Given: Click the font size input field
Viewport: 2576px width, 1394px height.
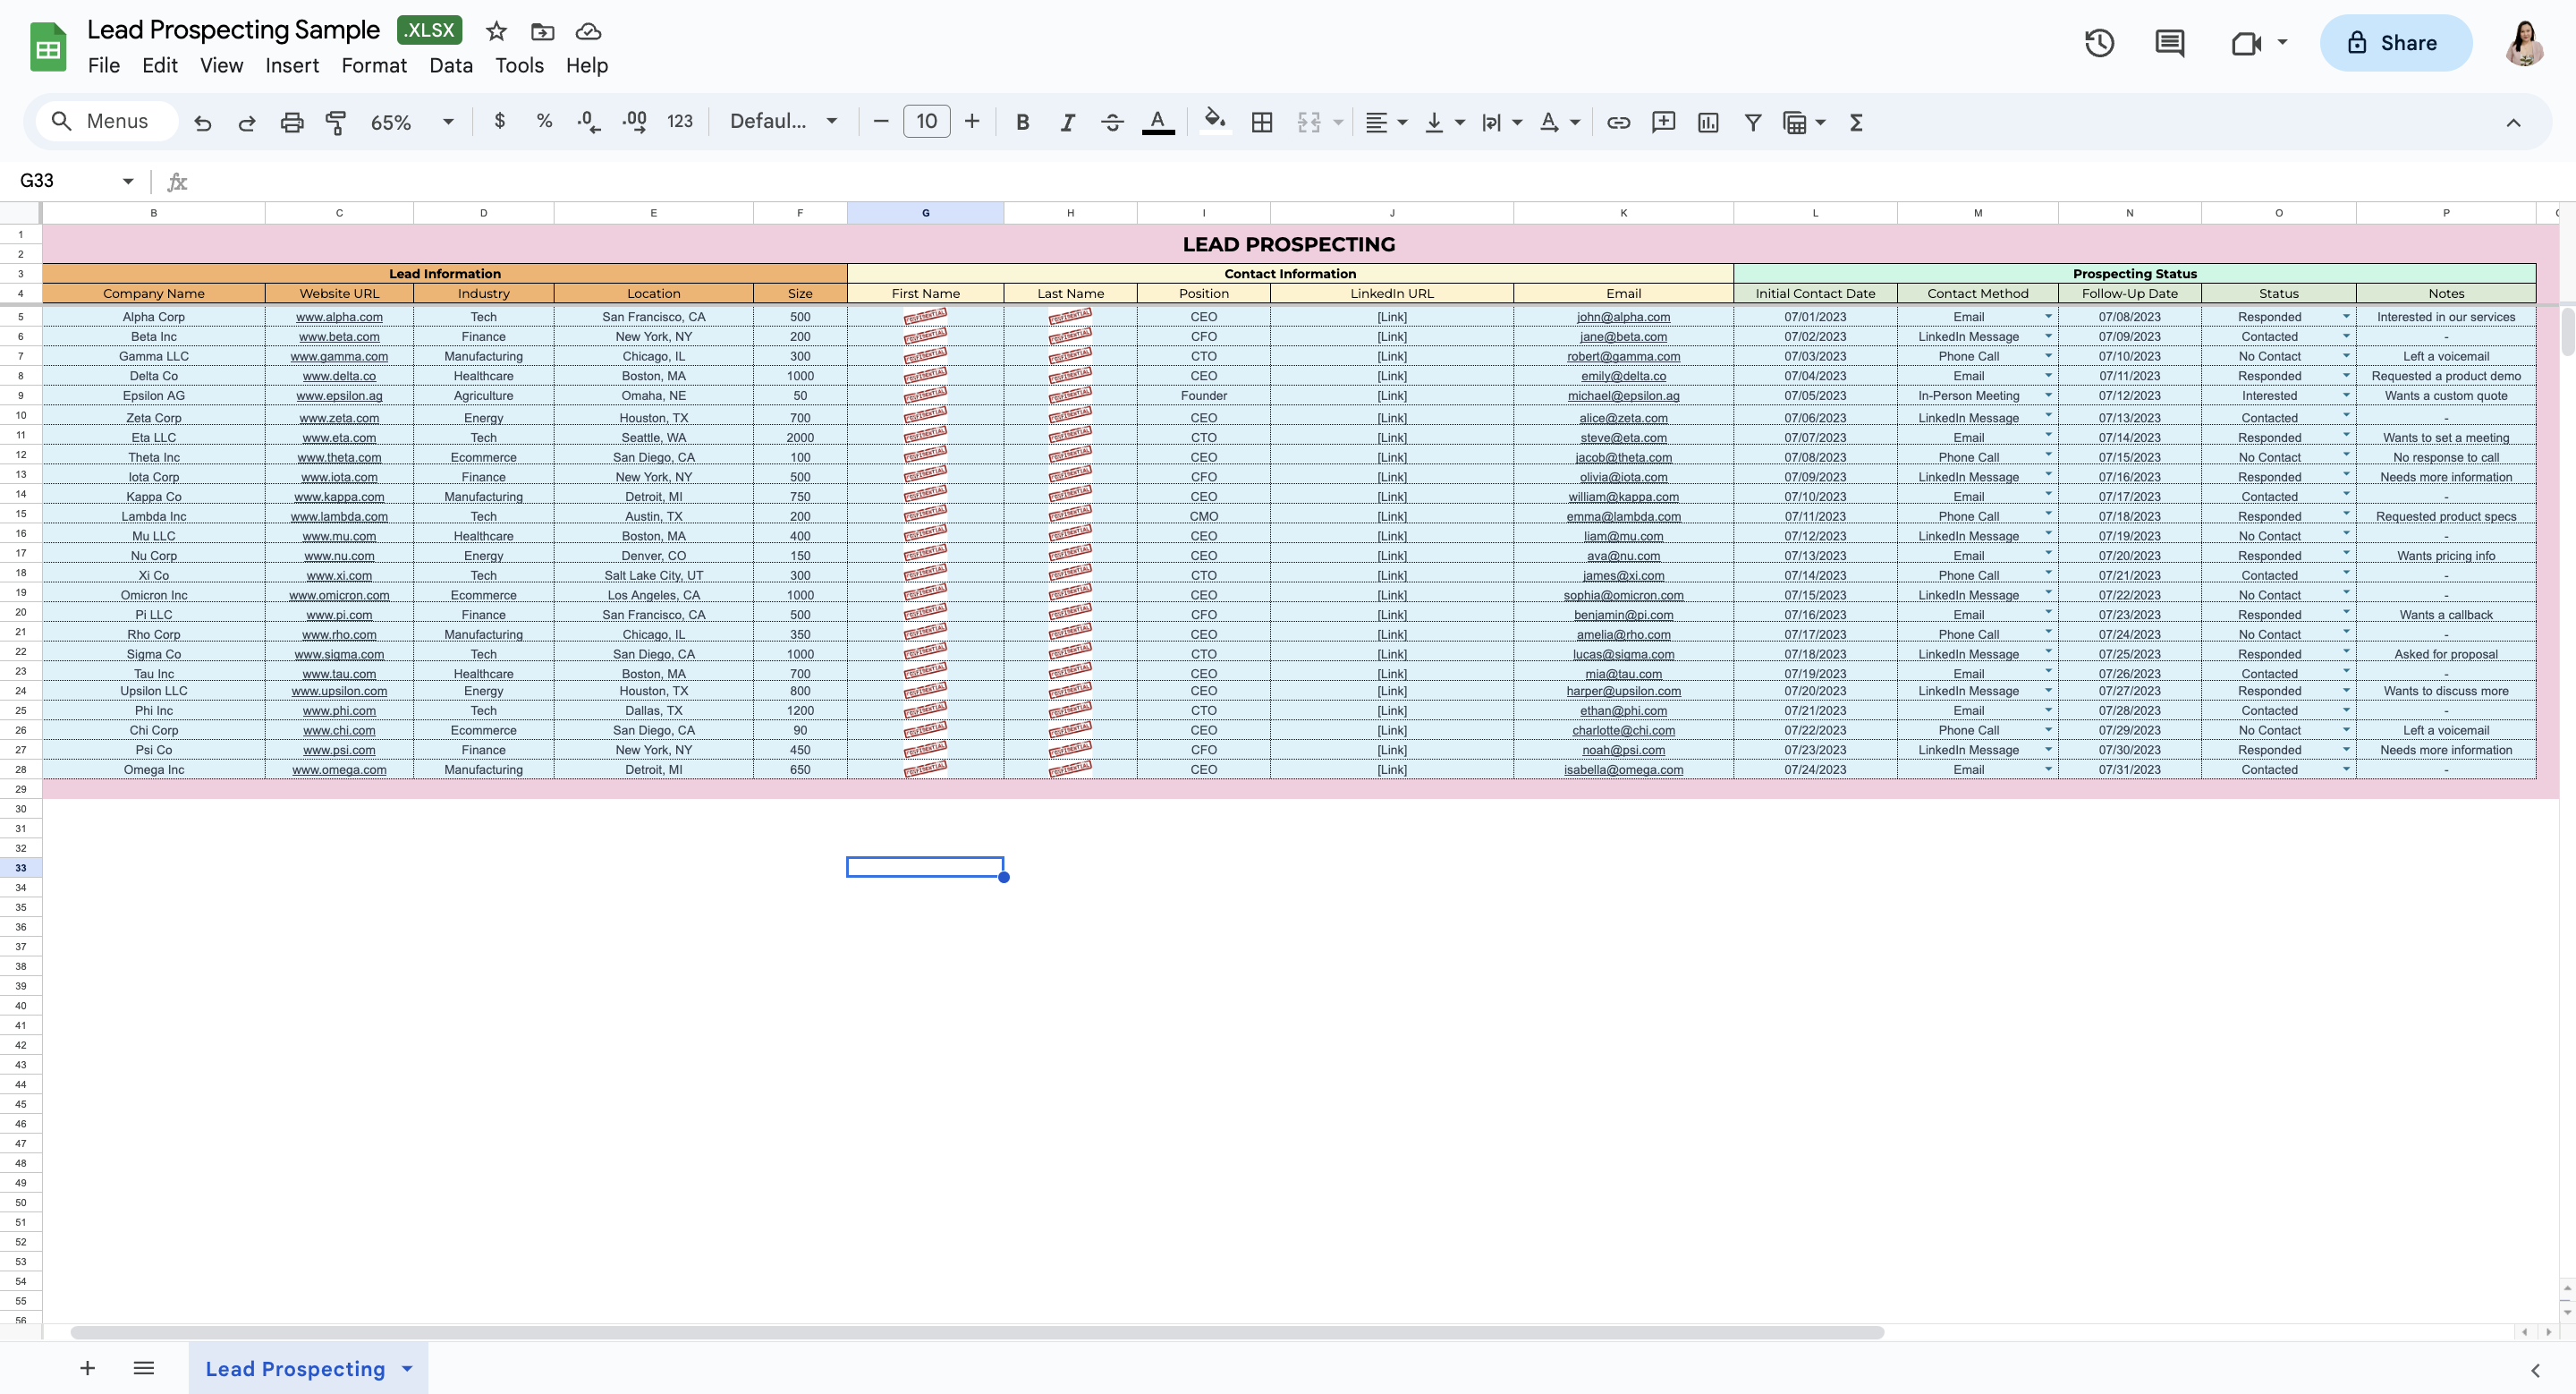Looking at the screenshot, I should coord(926,122).
